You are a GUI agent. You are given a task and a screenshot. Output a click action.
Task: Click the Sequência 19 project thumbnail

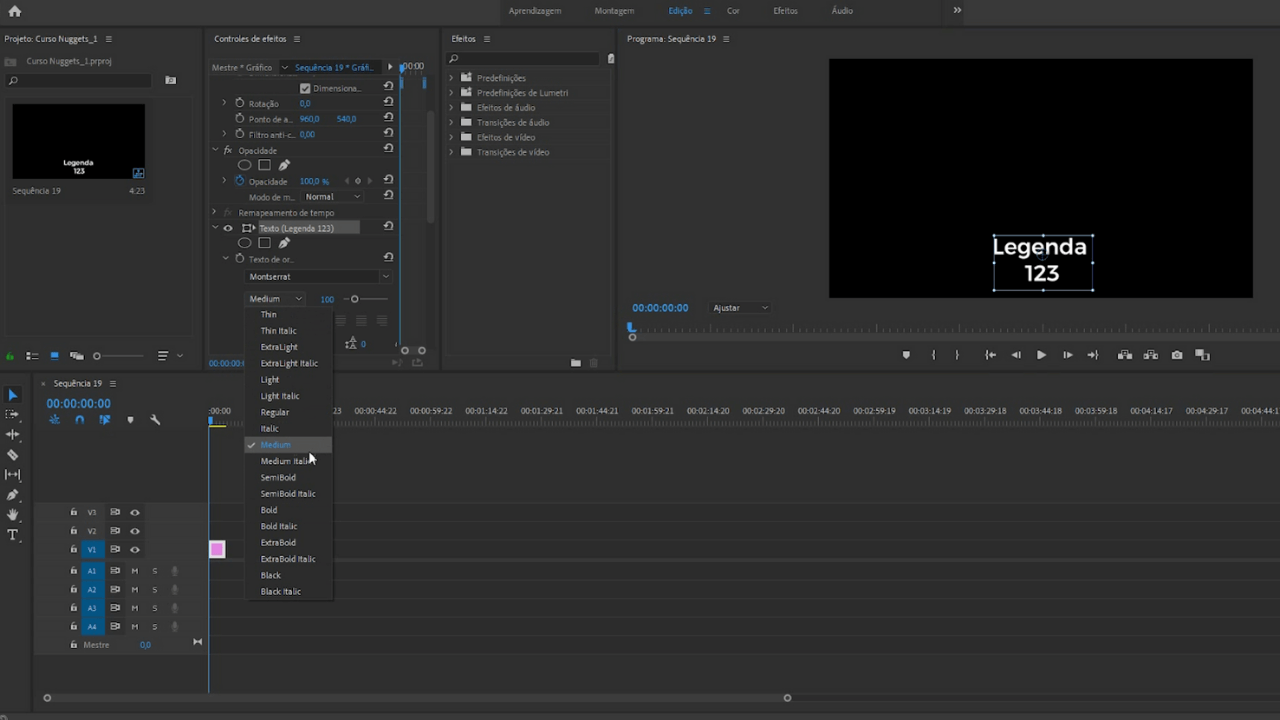point(78,142)
